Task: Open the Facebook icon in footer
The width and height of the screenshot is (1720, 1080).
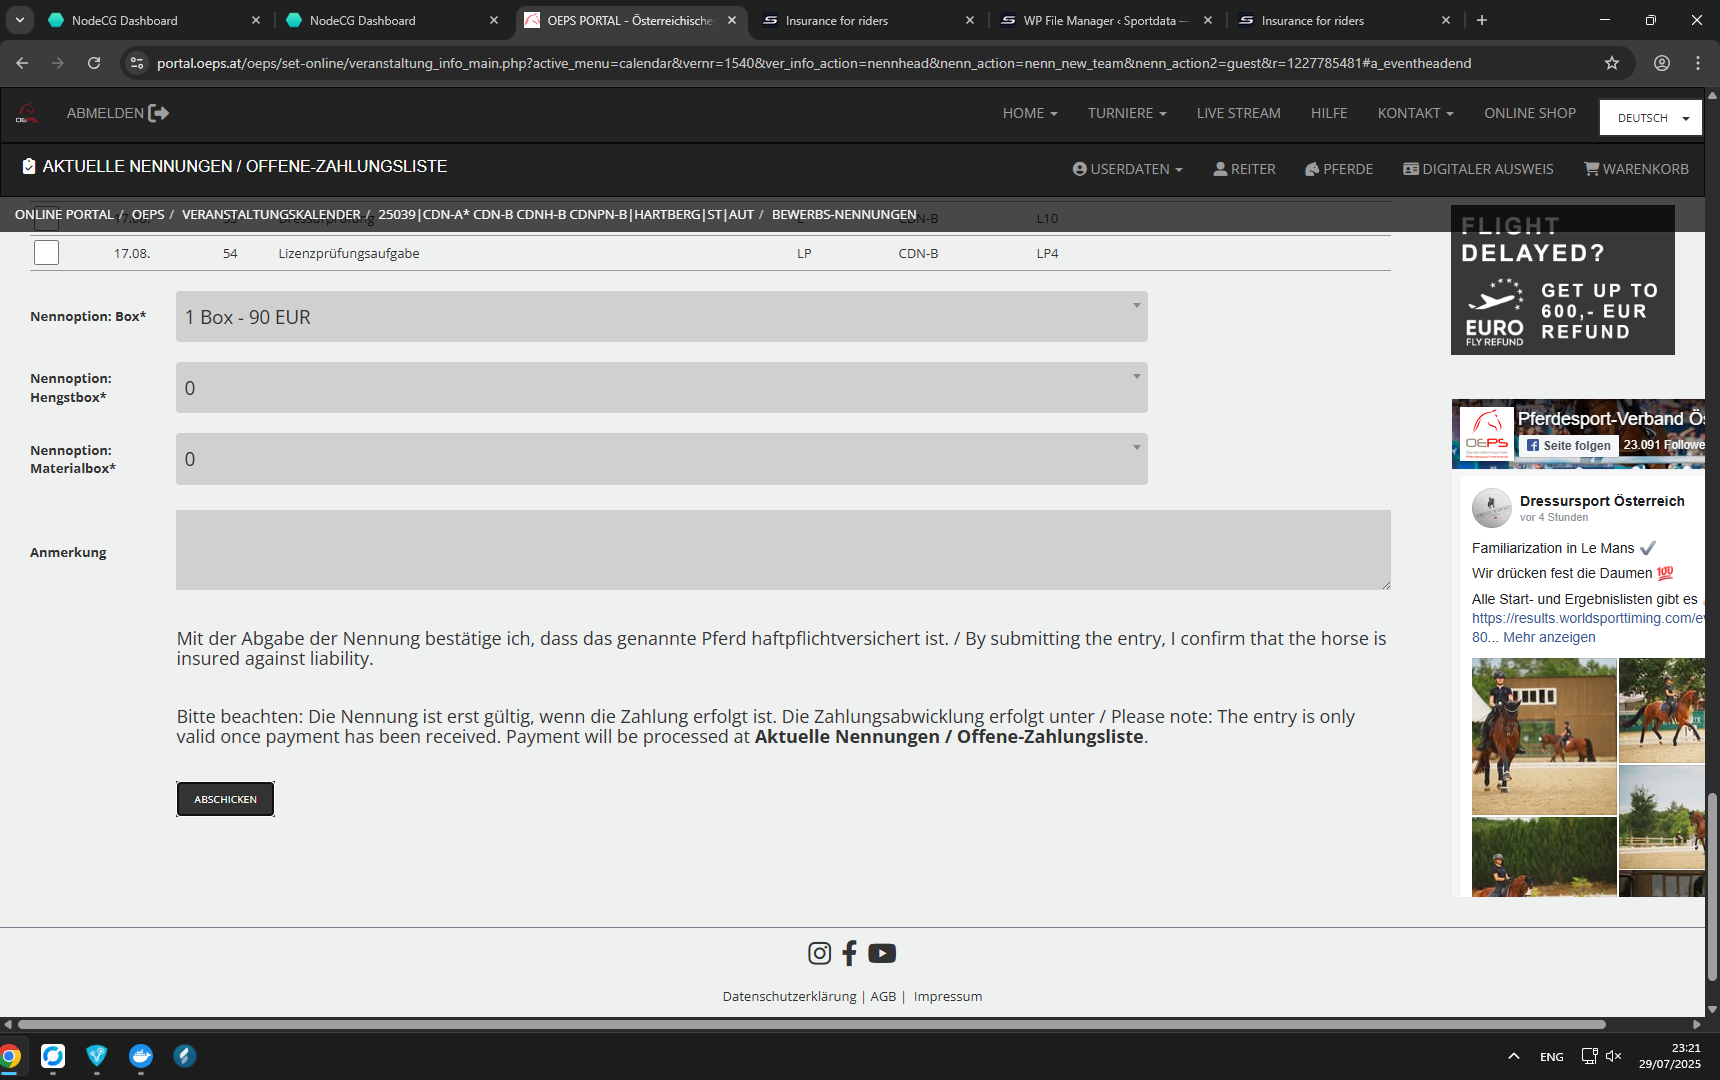Action: [x=849, y=953]
